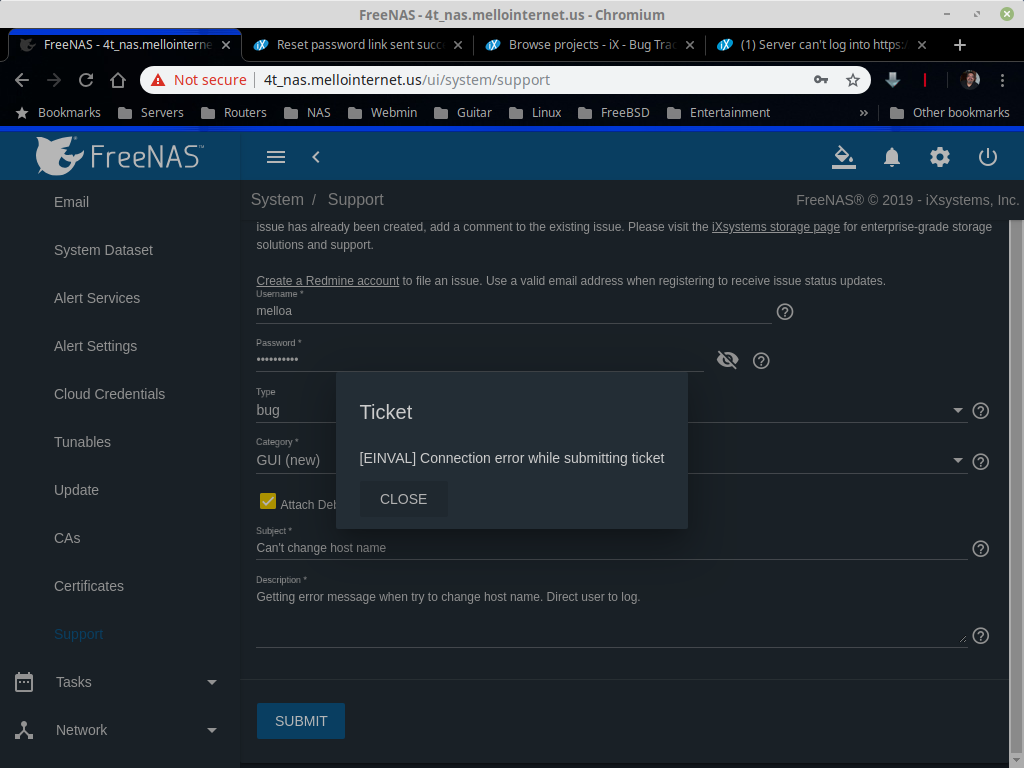
Task: Click the Network icon in sidebar
Action: click(x=24, y=730)
